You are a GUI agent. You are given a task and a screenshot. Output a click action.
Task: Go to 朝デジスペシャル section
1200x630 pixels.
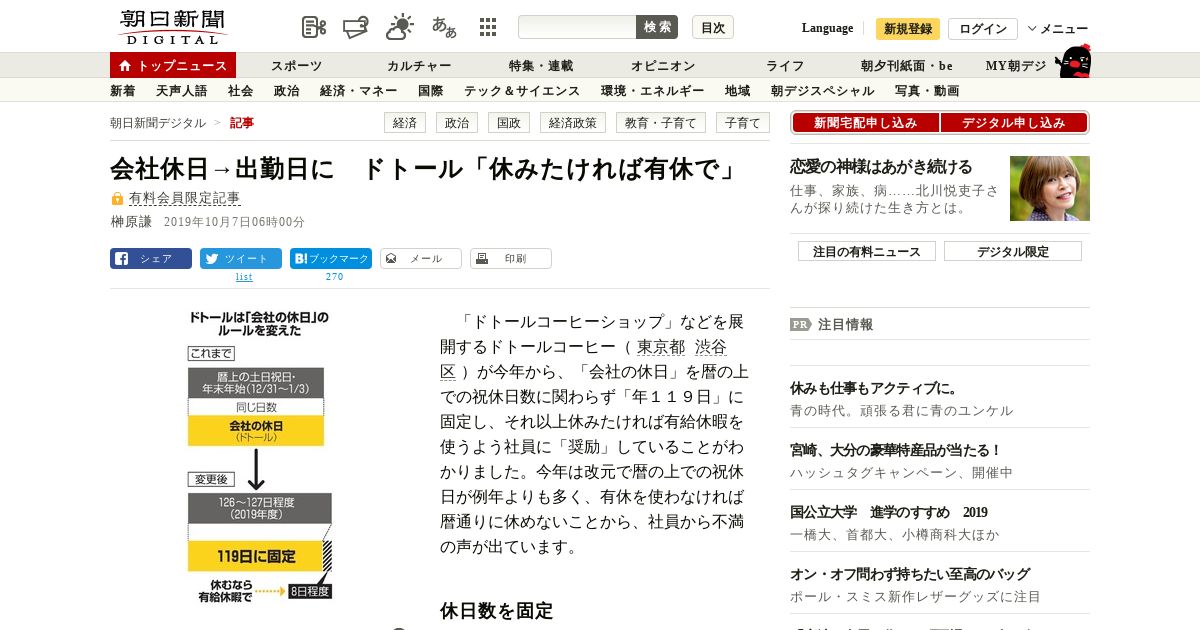click(822, 91)
